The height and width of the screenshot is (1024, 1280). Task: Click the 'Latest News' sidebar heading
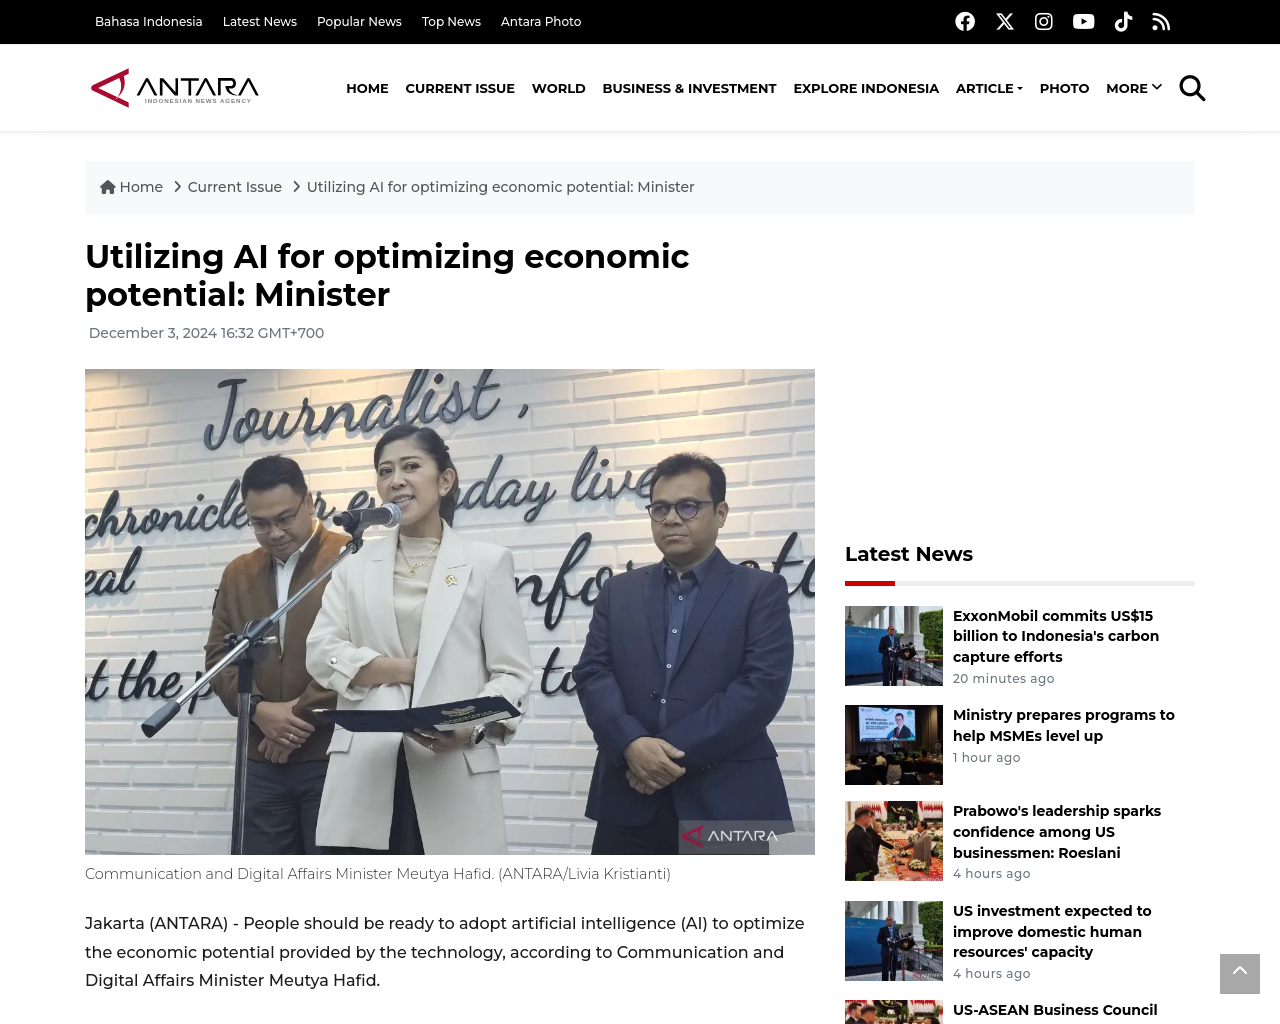tap(909, 554)
